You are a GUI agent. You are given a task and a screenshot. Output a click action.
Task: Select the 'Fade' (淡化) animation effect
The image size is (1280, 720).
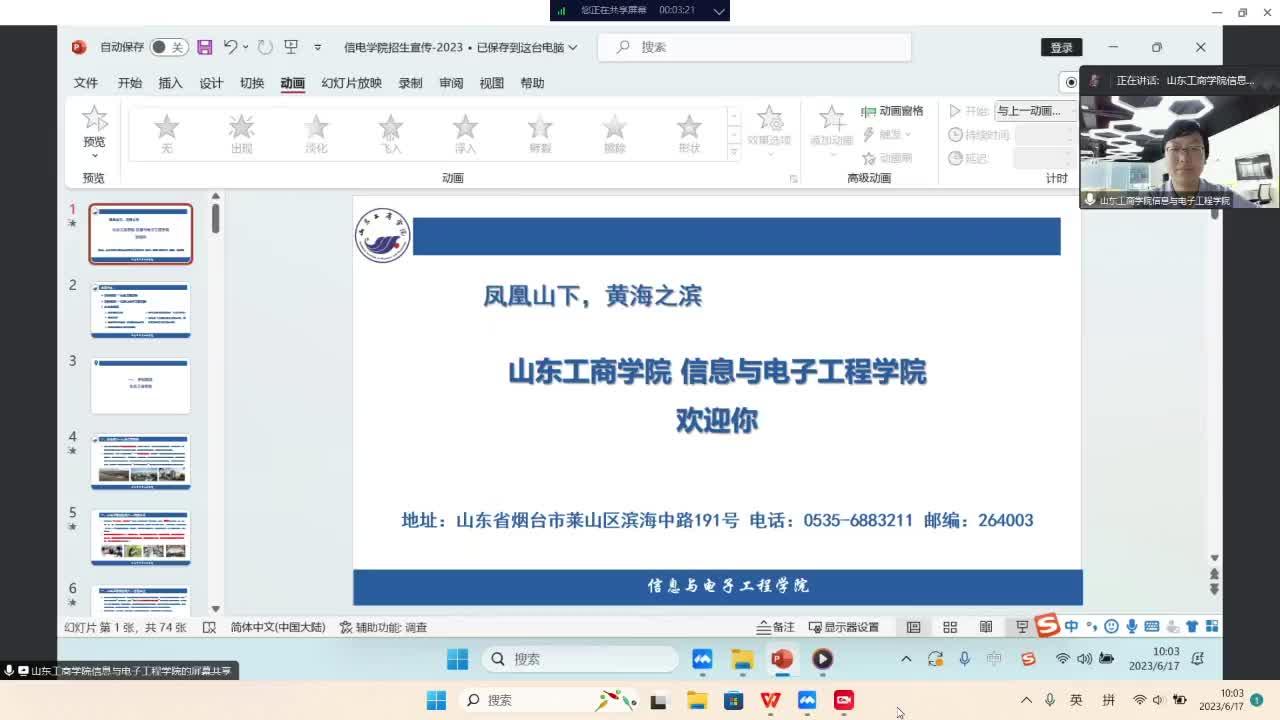coord(316,133)
